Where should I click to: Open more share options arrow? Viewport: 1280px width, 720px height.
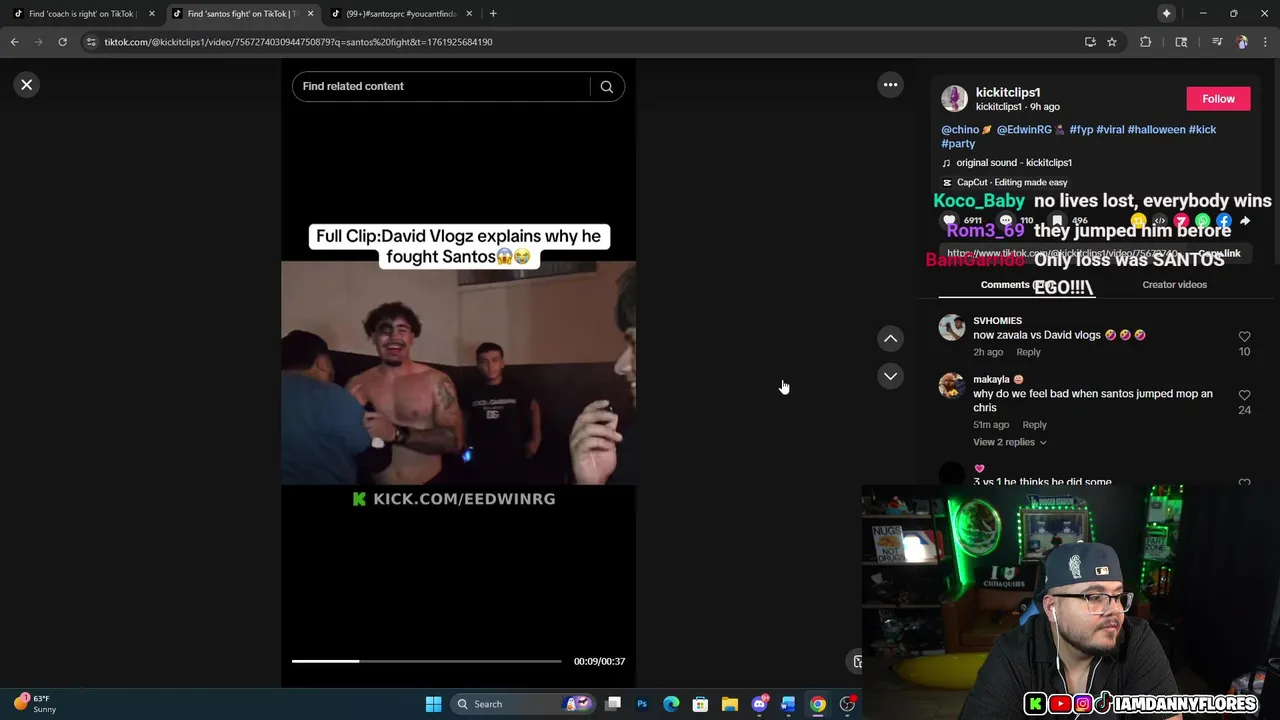click(1245, 221)
